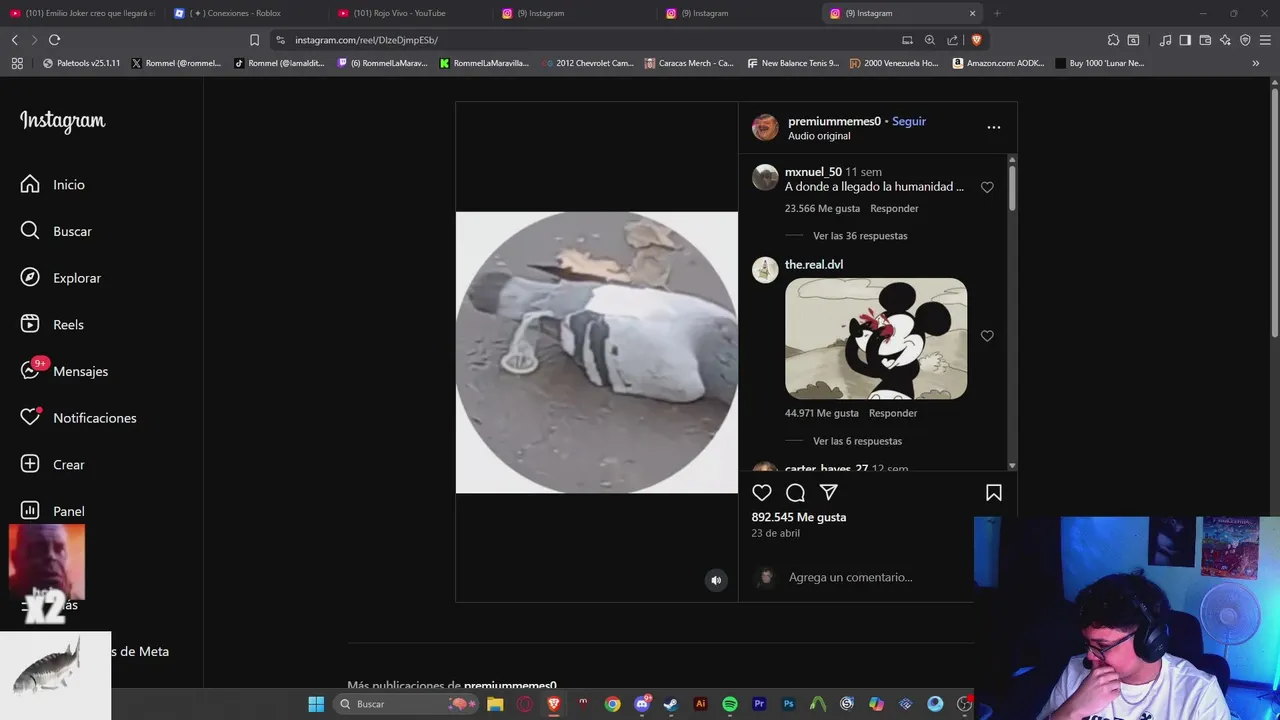Open Brave Leo AI sparkle icon

point(1225,40)
